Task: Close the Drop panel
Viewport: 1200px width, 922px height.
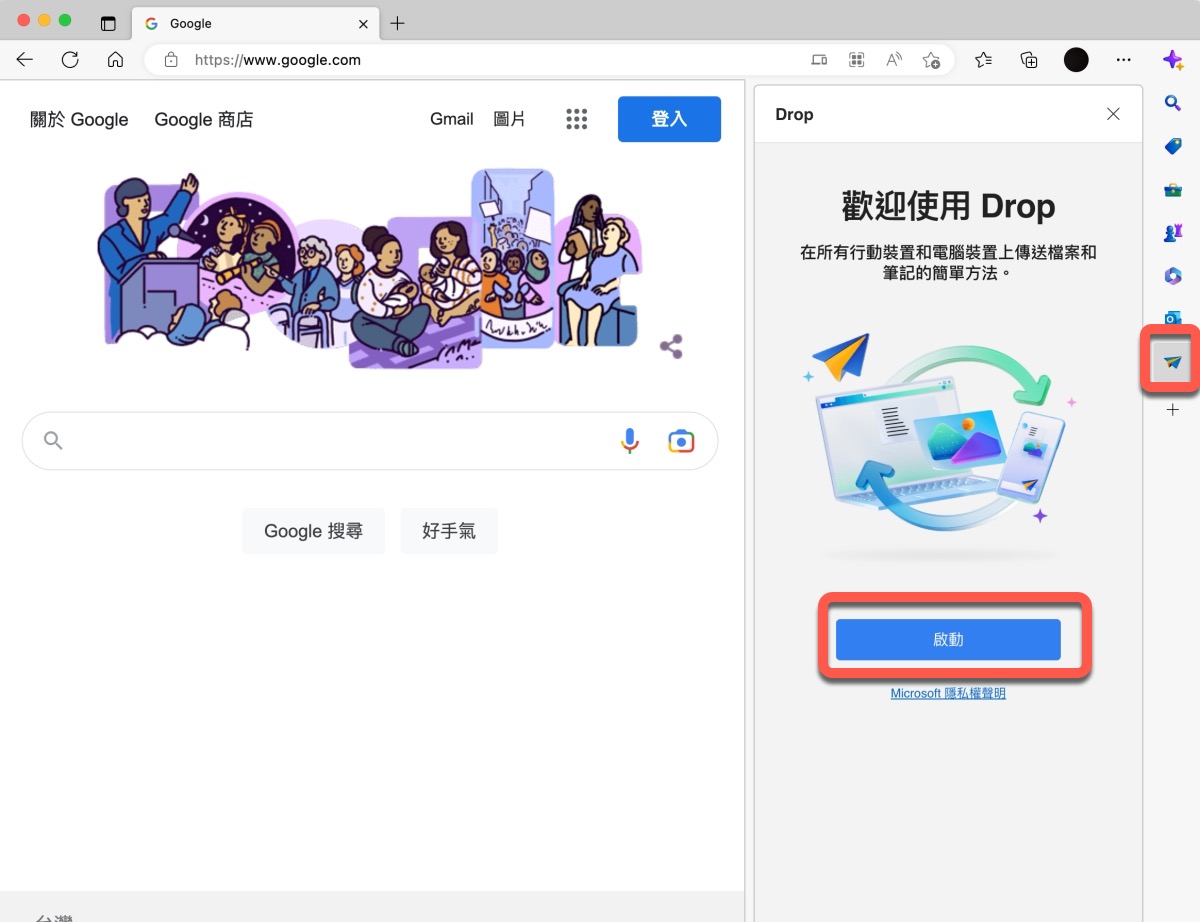Action: tap(1113, 114)
